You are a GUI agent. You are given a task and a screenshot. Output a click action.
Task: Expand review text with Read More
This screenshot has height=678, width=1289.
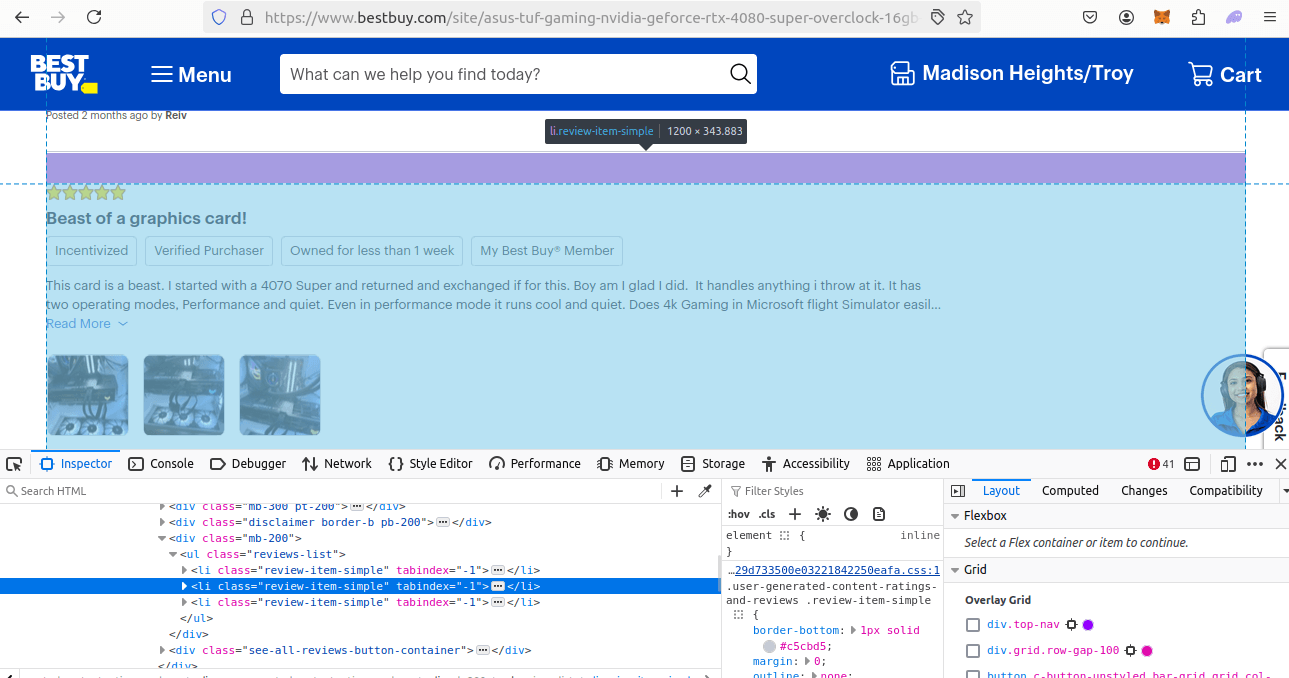click(87, 323)
